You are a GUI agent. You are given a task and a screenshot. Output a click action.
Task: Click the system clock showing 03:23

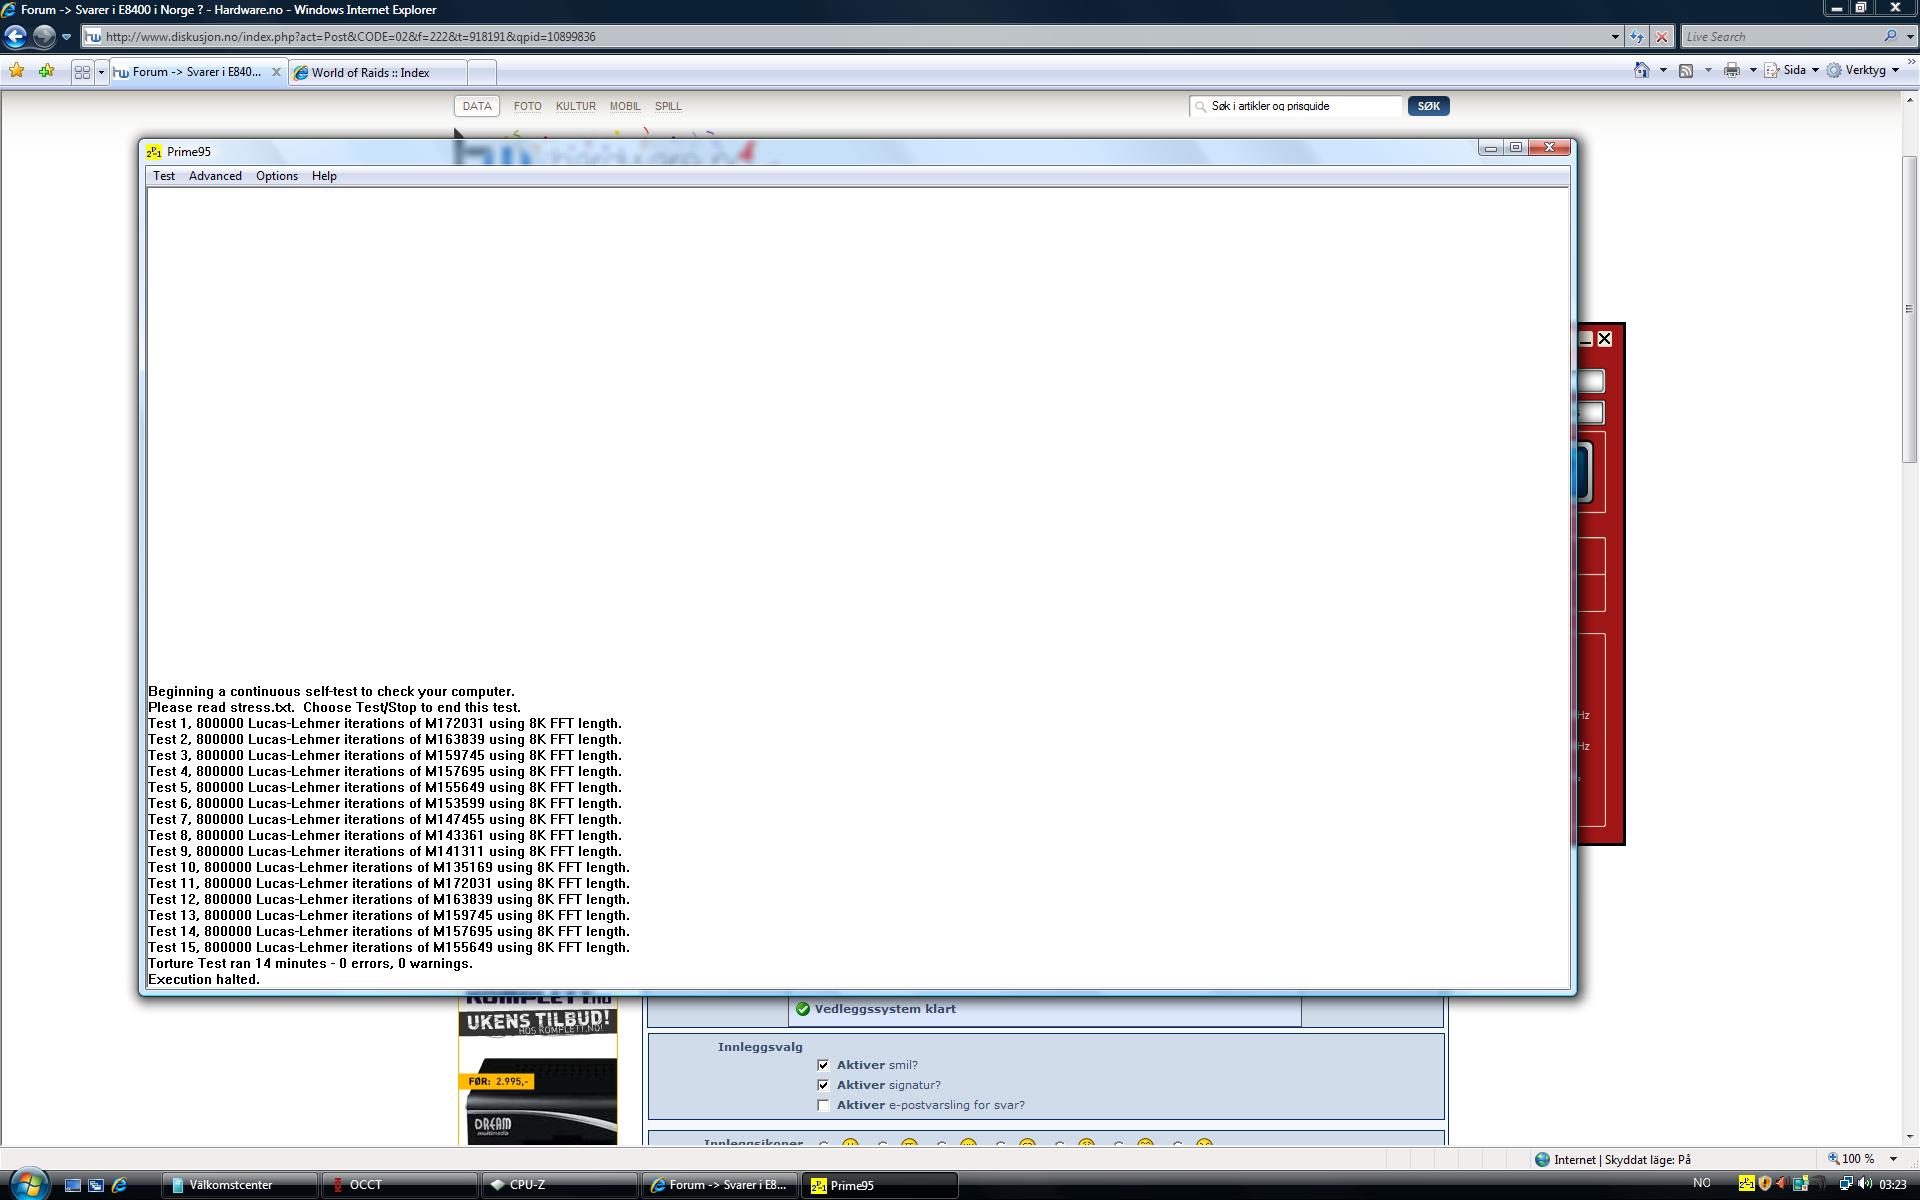(x=1893, y=1185)
